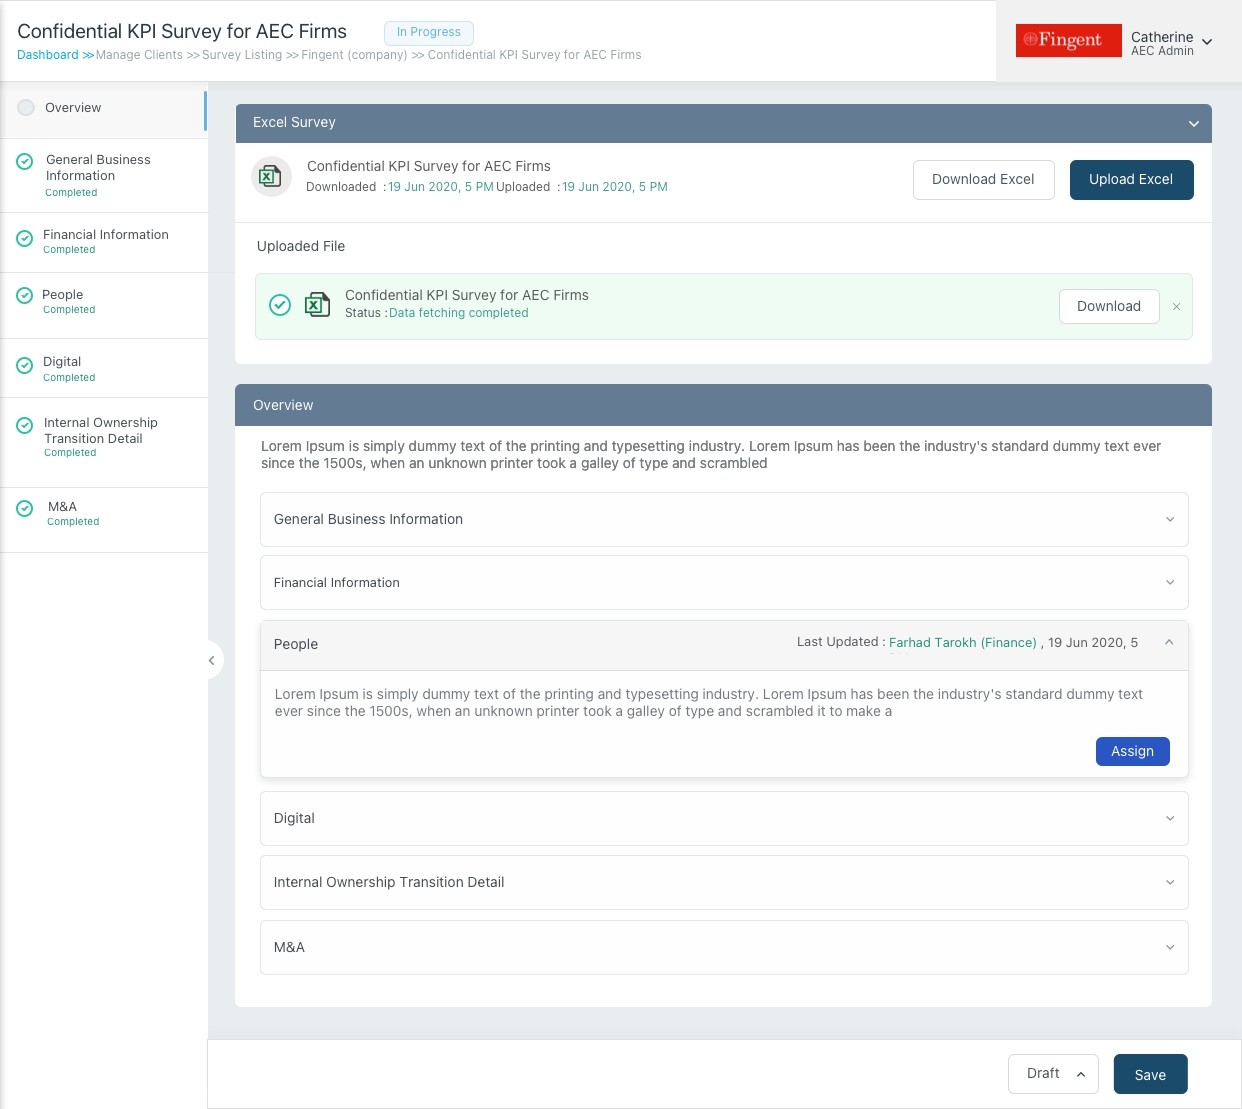Click the Upload Excel button
Image resolution: width=1242 pixels, height=1109 pixels.
click(1131, 180)
